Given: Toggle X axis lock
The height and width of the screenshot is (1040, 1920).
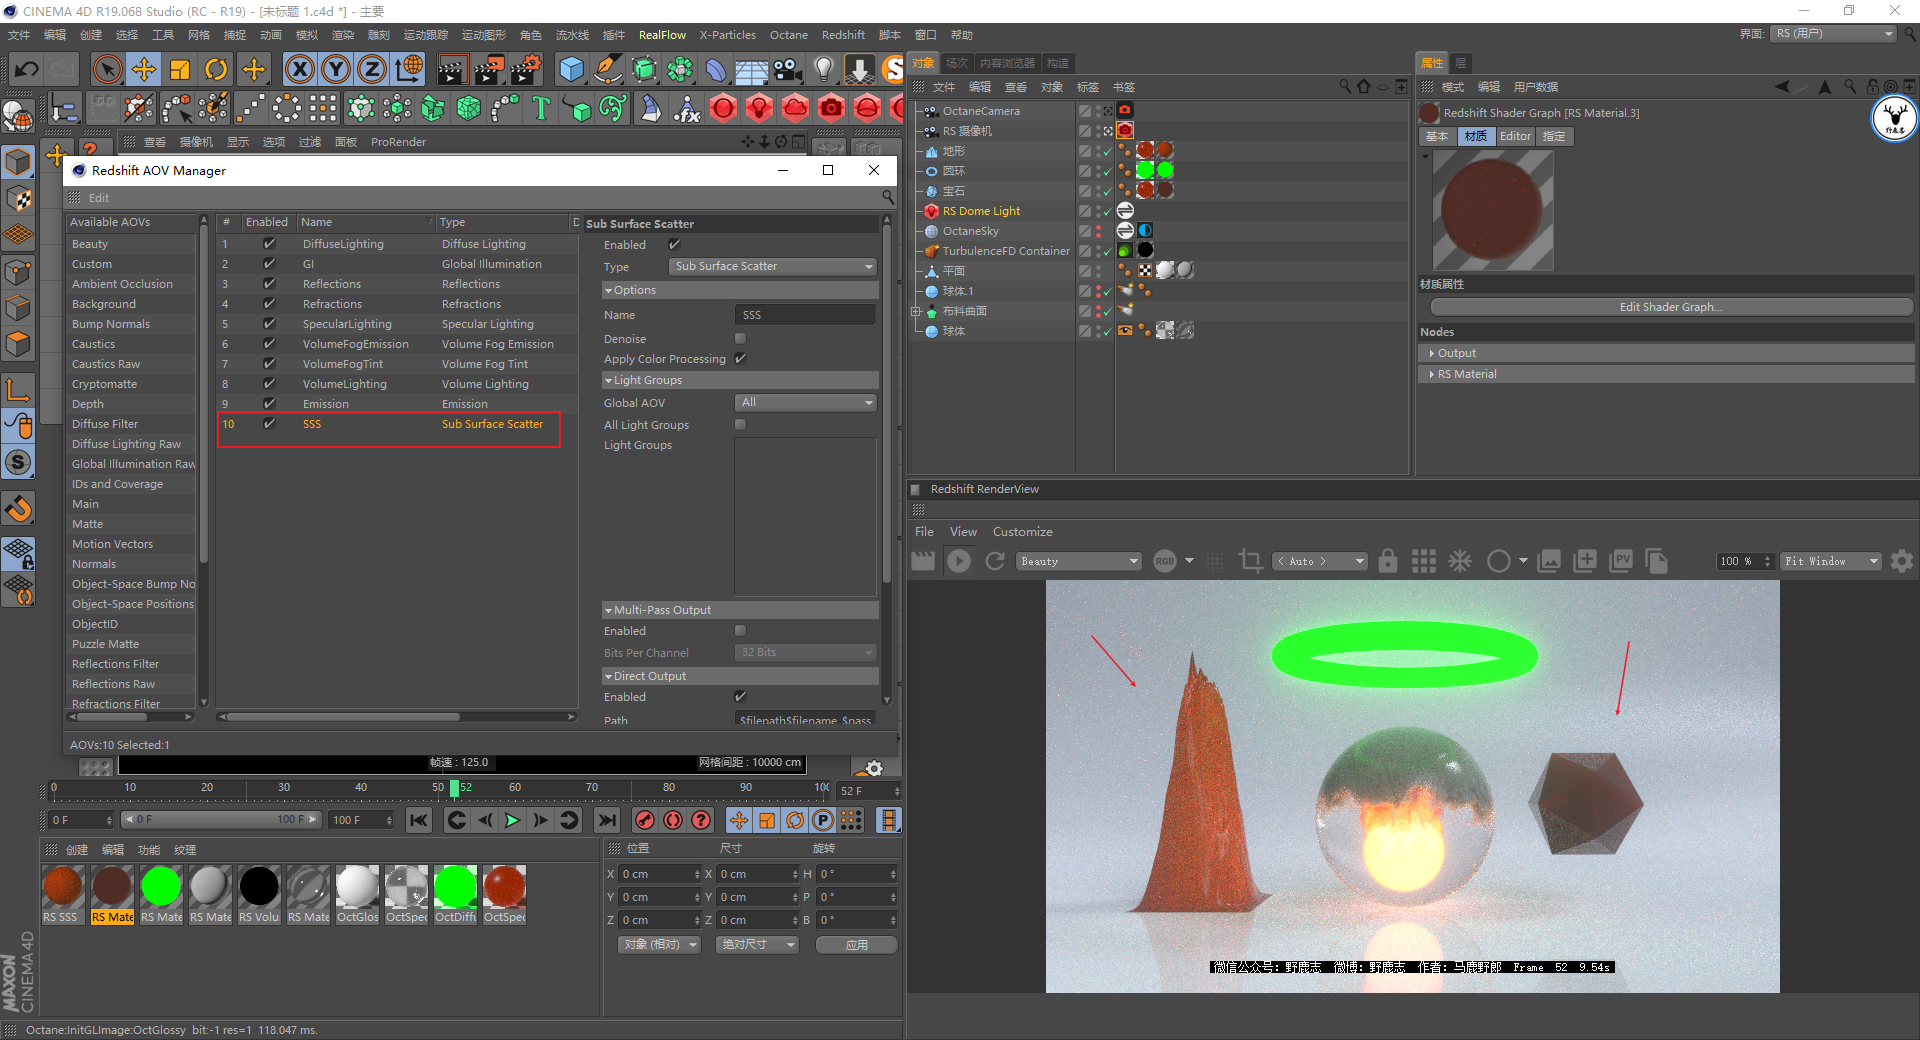Looking at the screenshot, I should pos(299,69).
